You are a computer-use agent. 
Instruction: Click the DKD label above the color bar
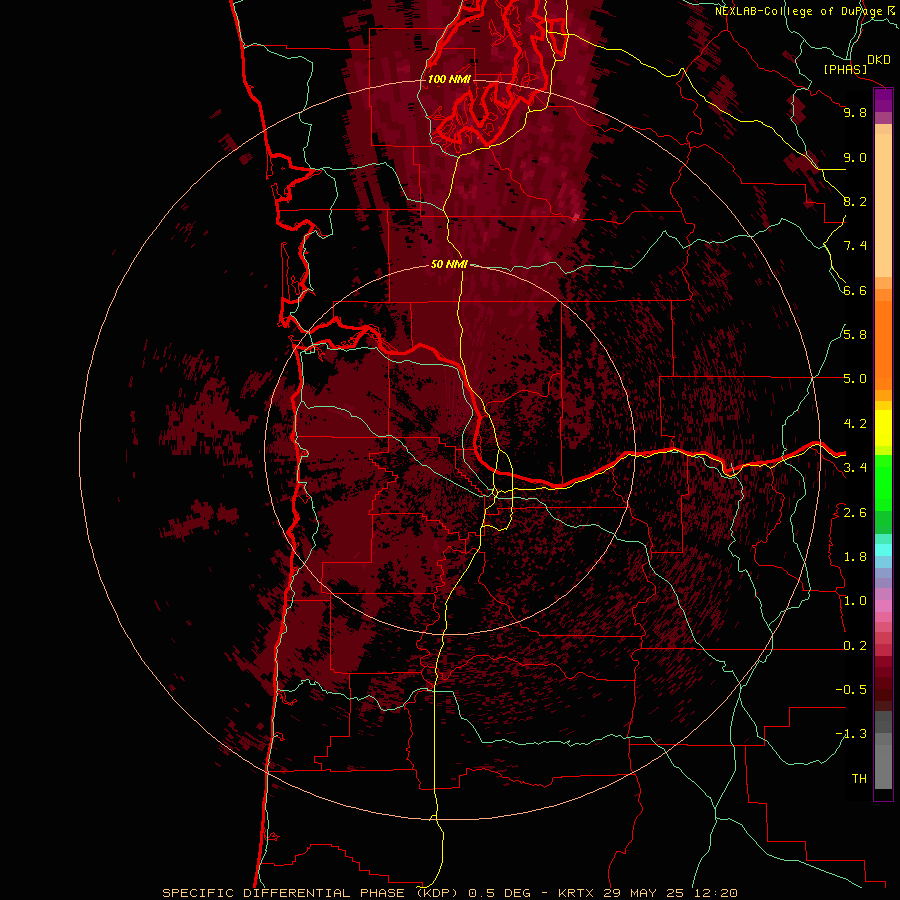point(879,60)
